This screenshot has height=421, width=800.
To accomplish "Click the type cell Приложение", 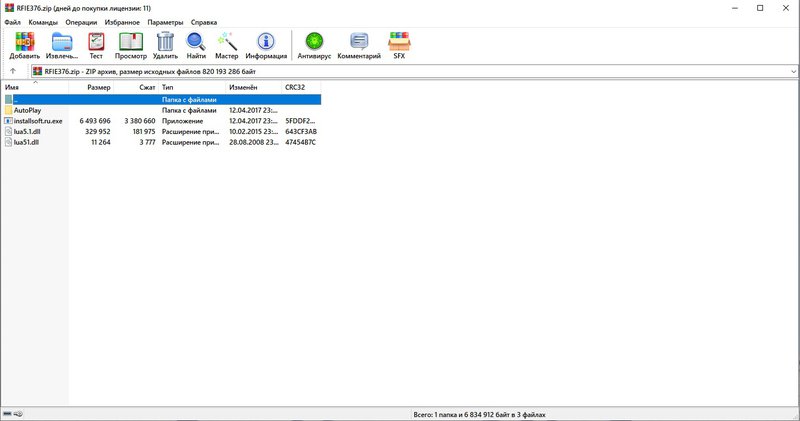I will pyautogui.click(x=182, y=121).
